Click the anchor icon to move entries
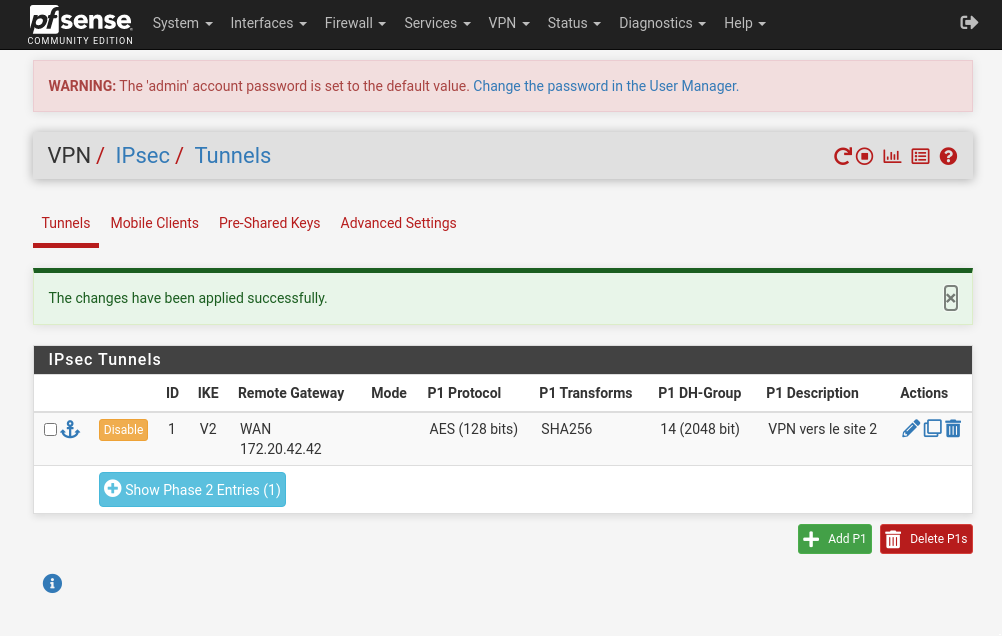Image resolution: width=1002 pixels, height=636 pixels. [x=70, y=429]
